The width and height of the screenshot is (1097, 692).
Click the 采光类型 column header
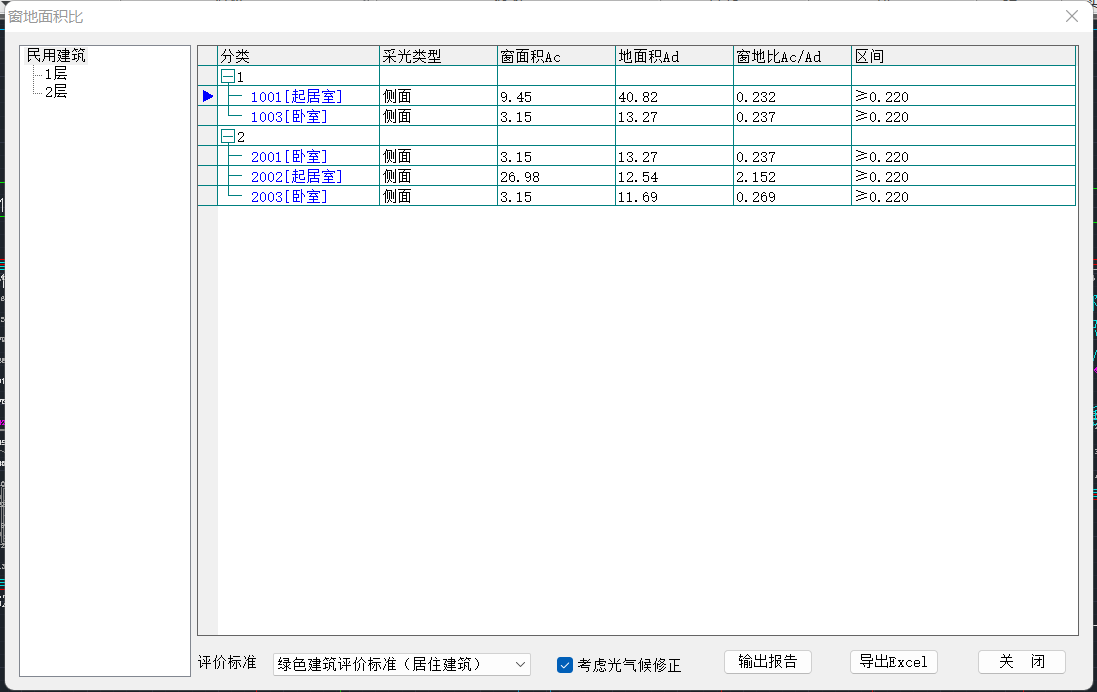tap(438, 57)
